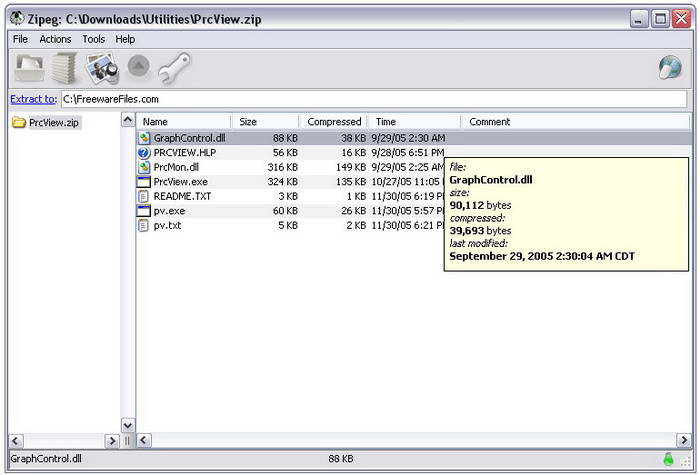Open the File menu

(20, 39)
